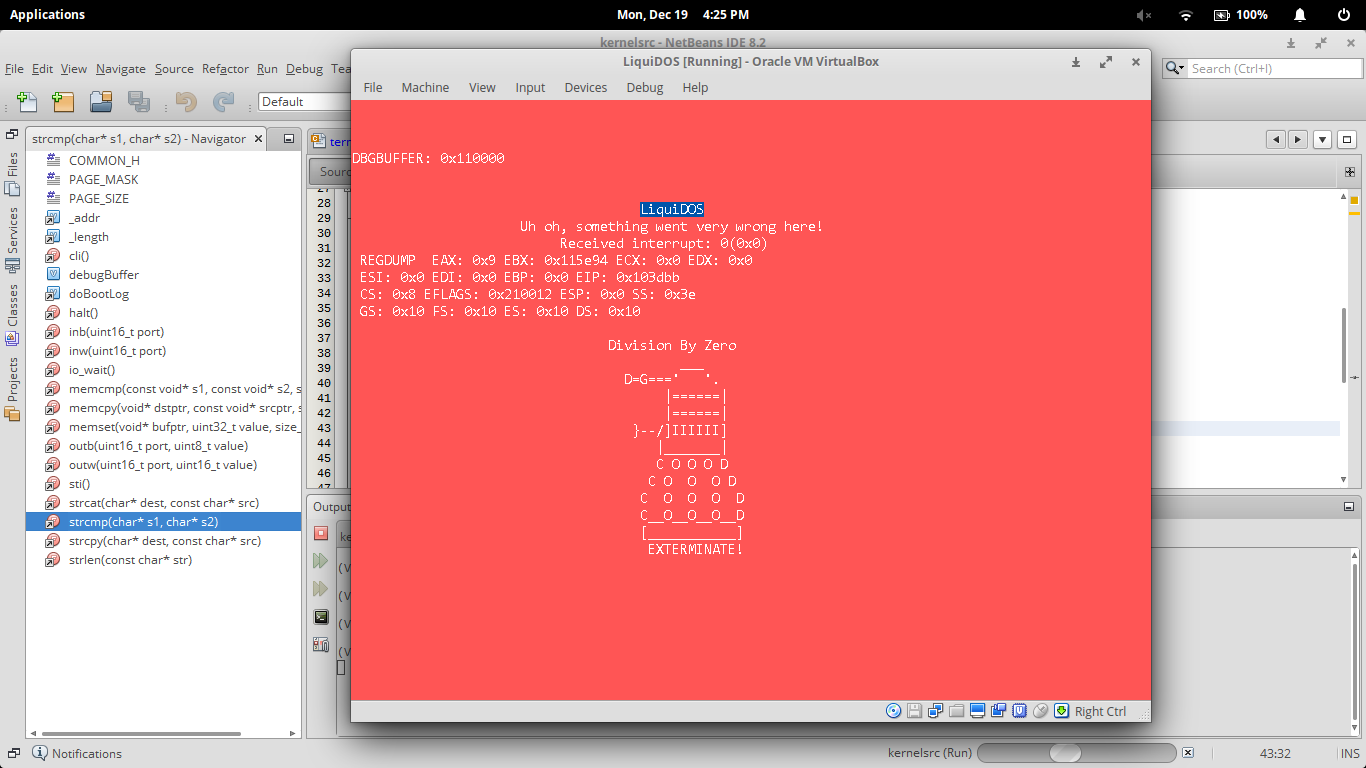Select doBootLog in Navigator
The image size is (1366, 768).
point(99,293)
